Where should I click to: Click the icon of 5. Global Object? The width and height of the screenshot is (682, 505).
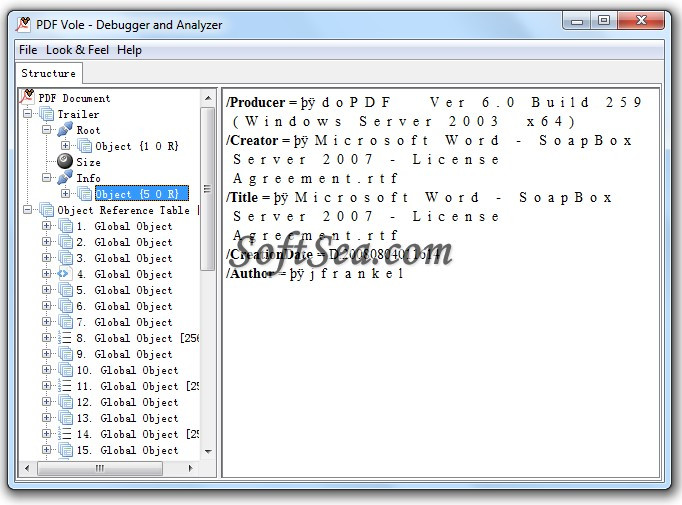65,290
